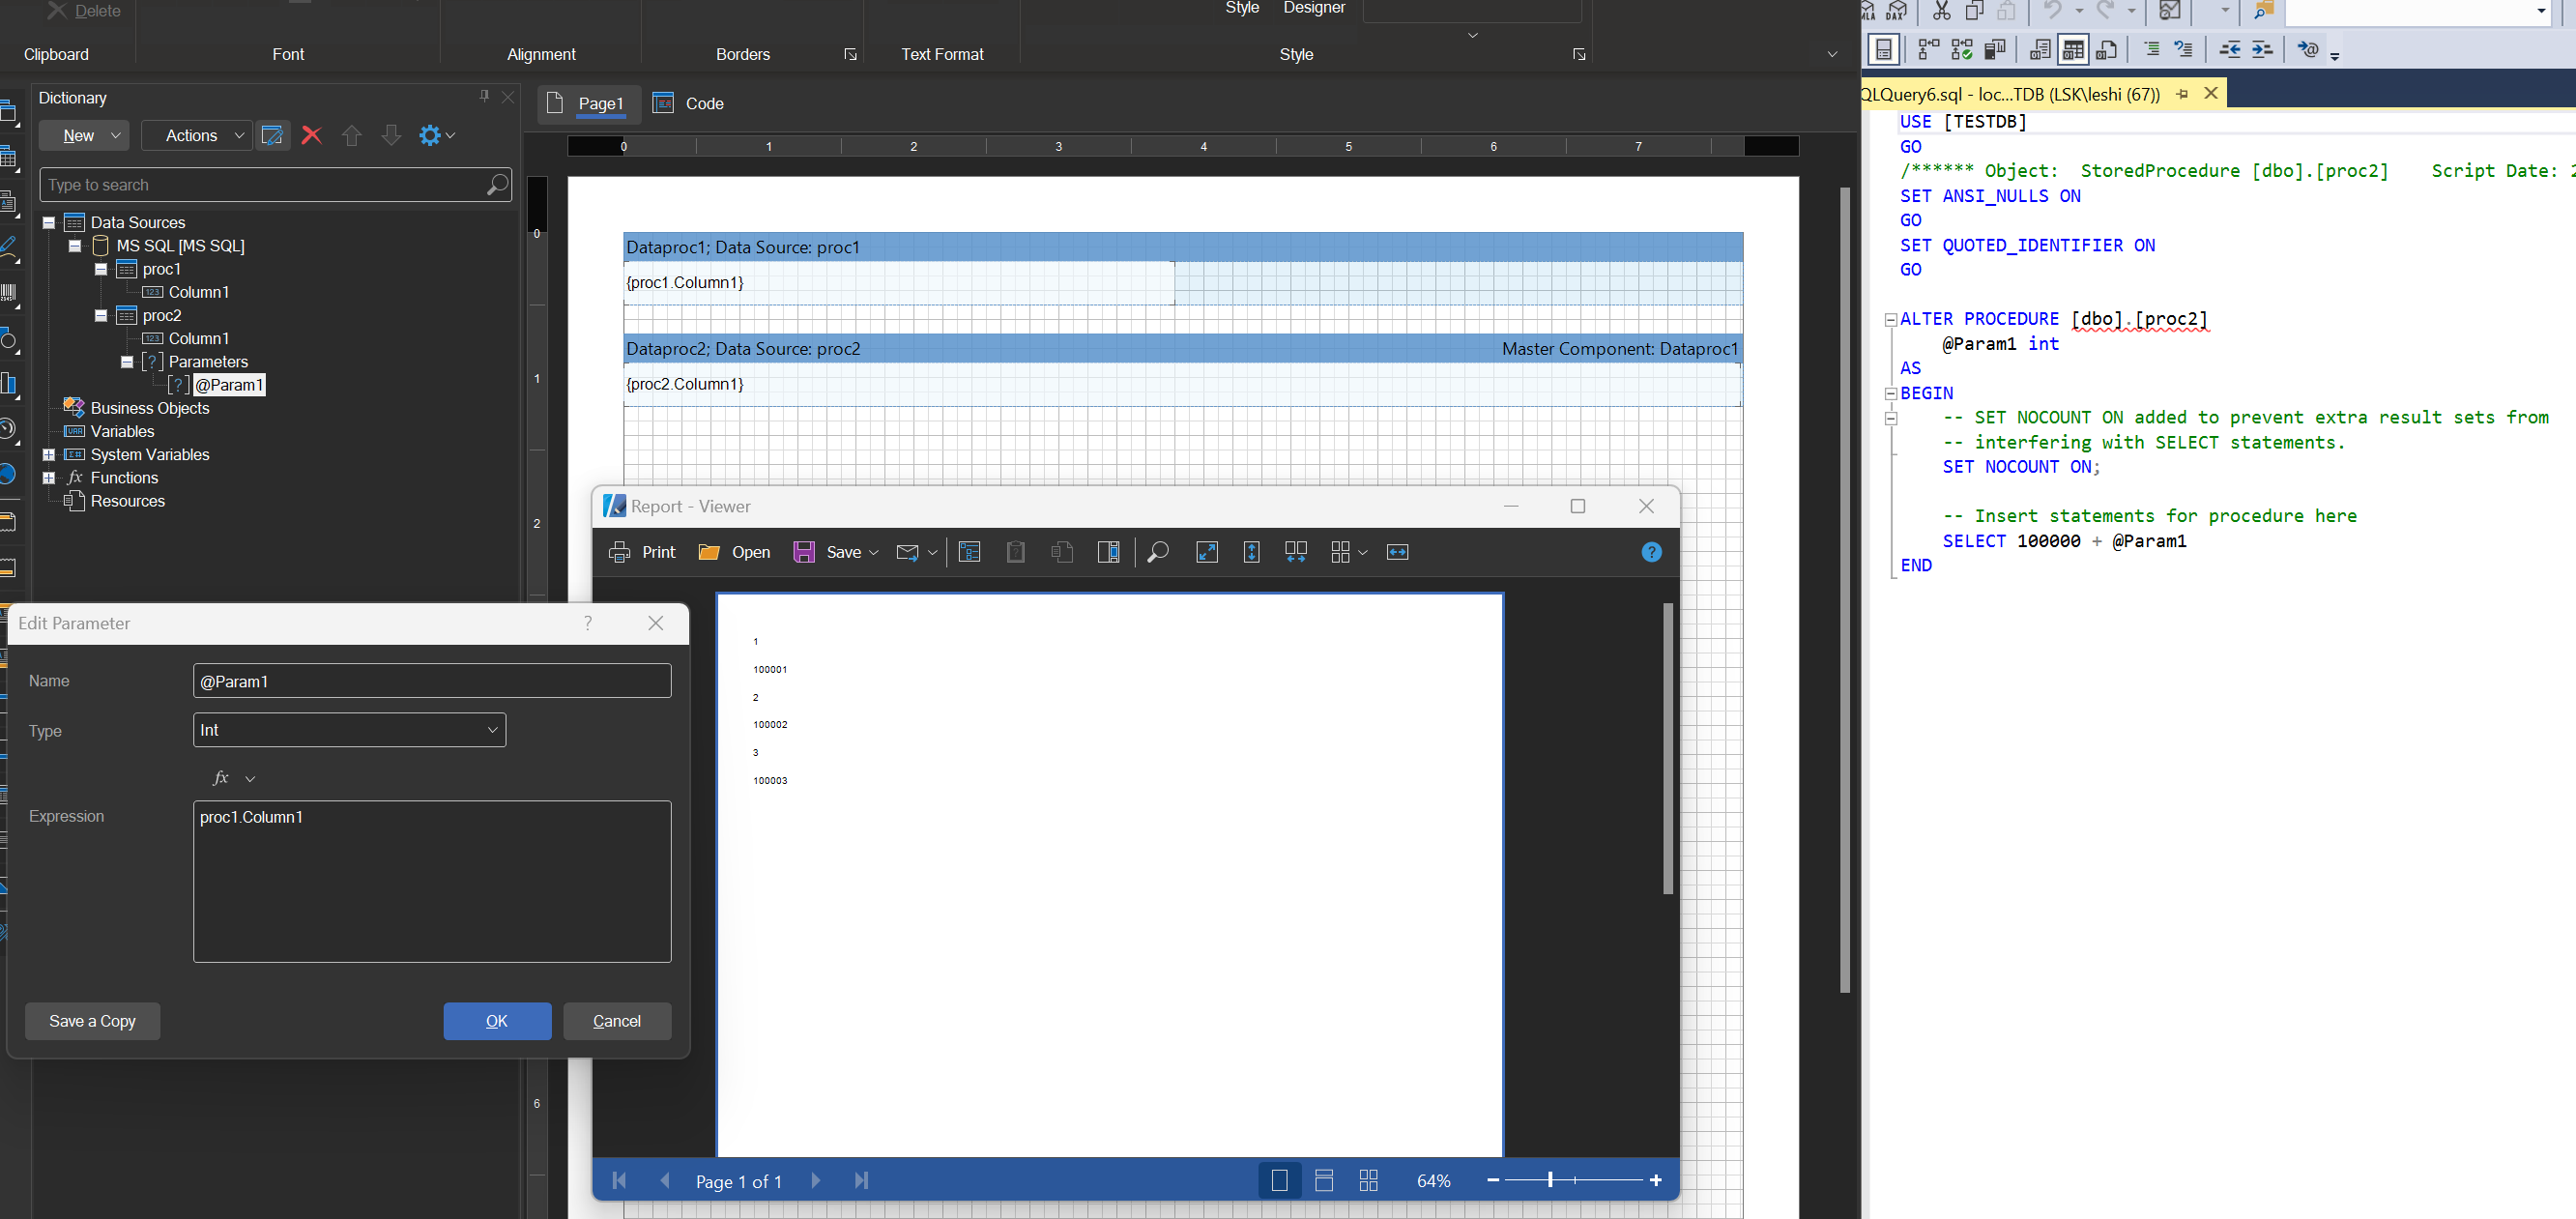2576x1219 pixels.
Task: Expand the proc2 Parameters tree node
Action: 127,360
